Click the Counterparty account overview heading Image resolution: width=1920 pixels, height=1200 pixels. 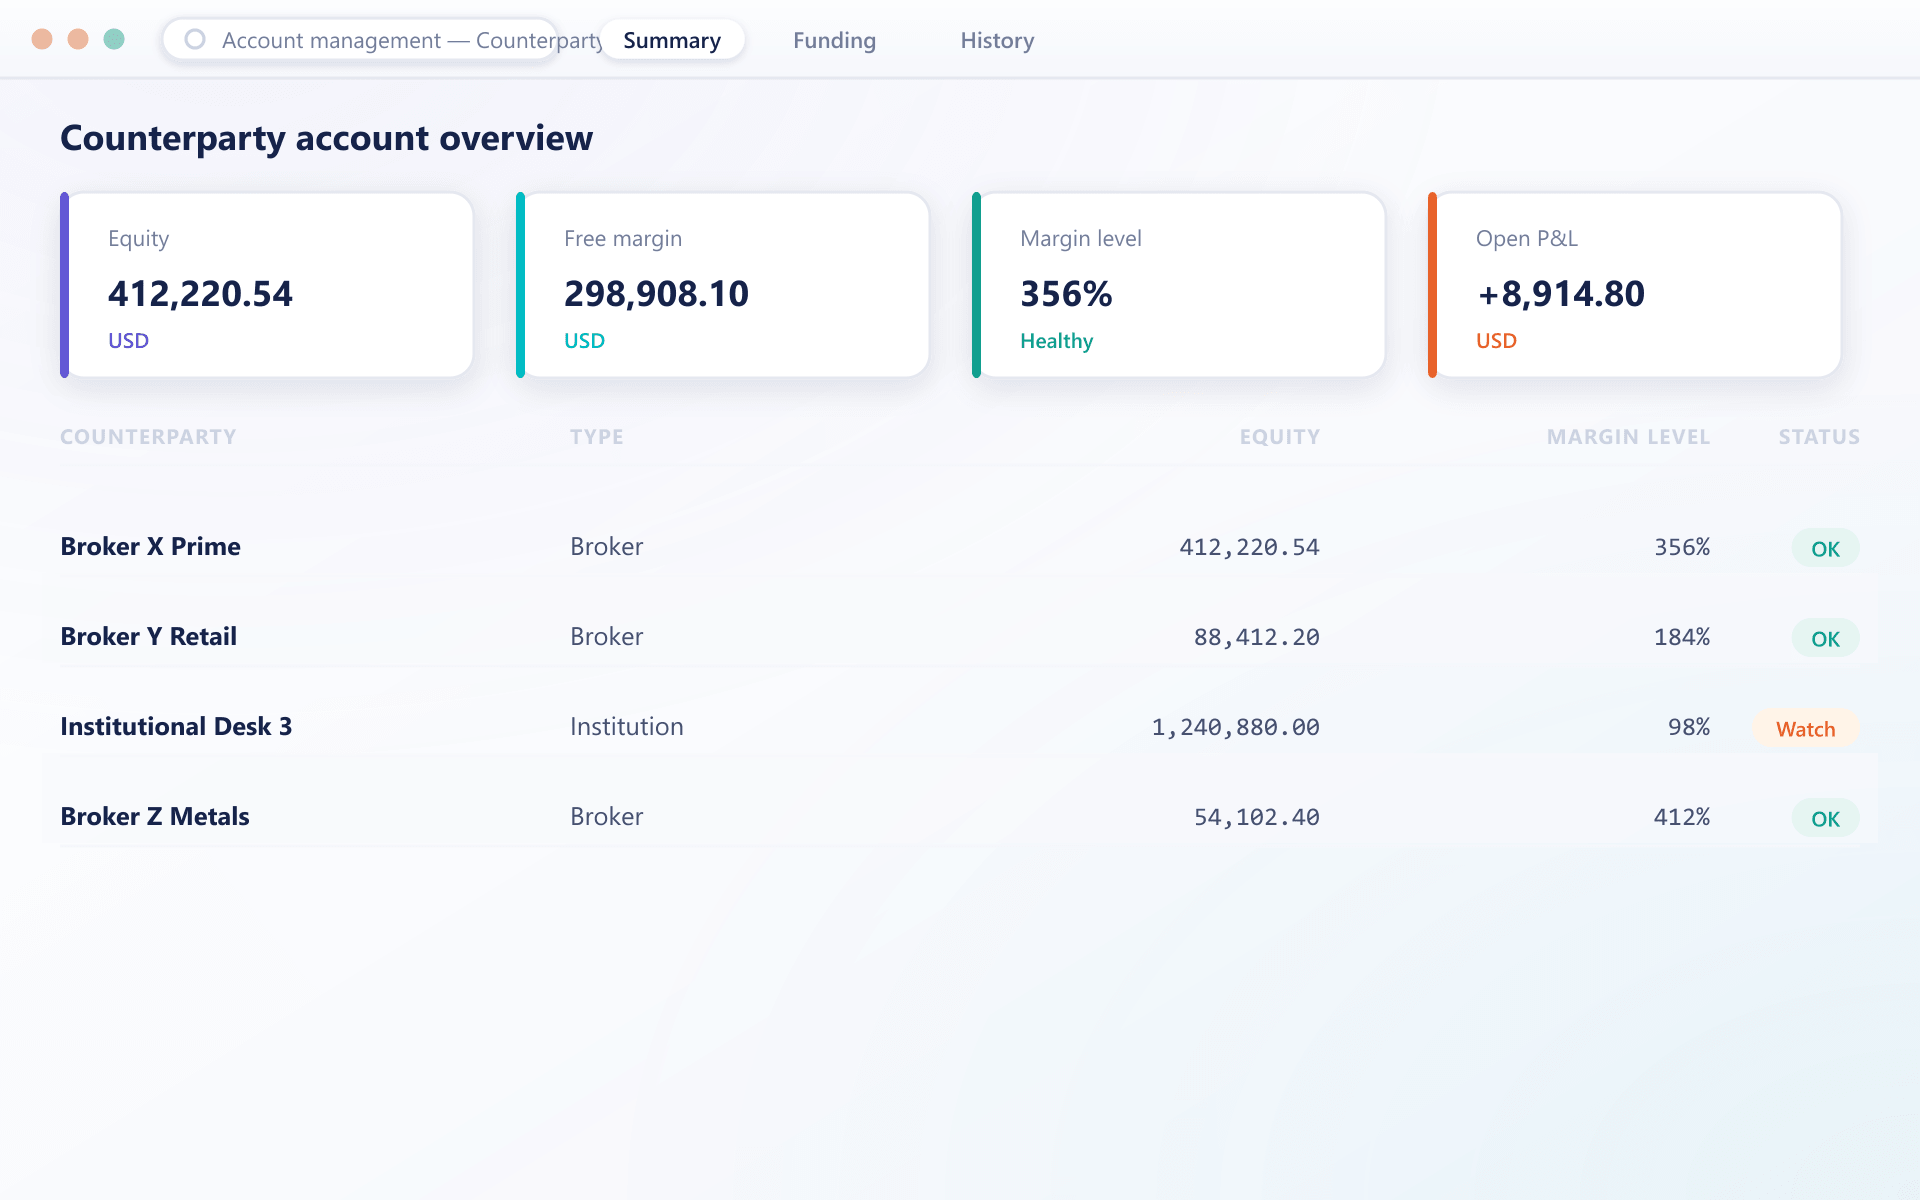[x=326, y=138]
